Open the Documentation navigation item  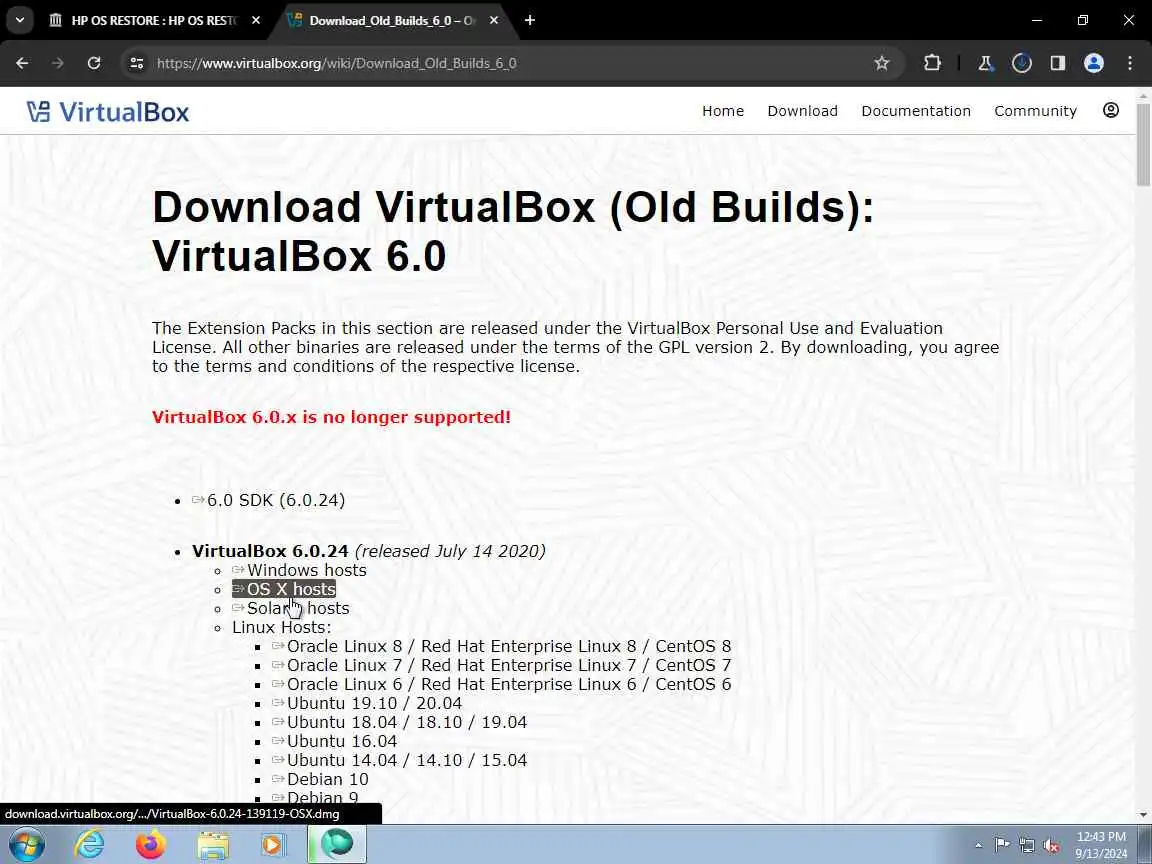pos(916,111)
